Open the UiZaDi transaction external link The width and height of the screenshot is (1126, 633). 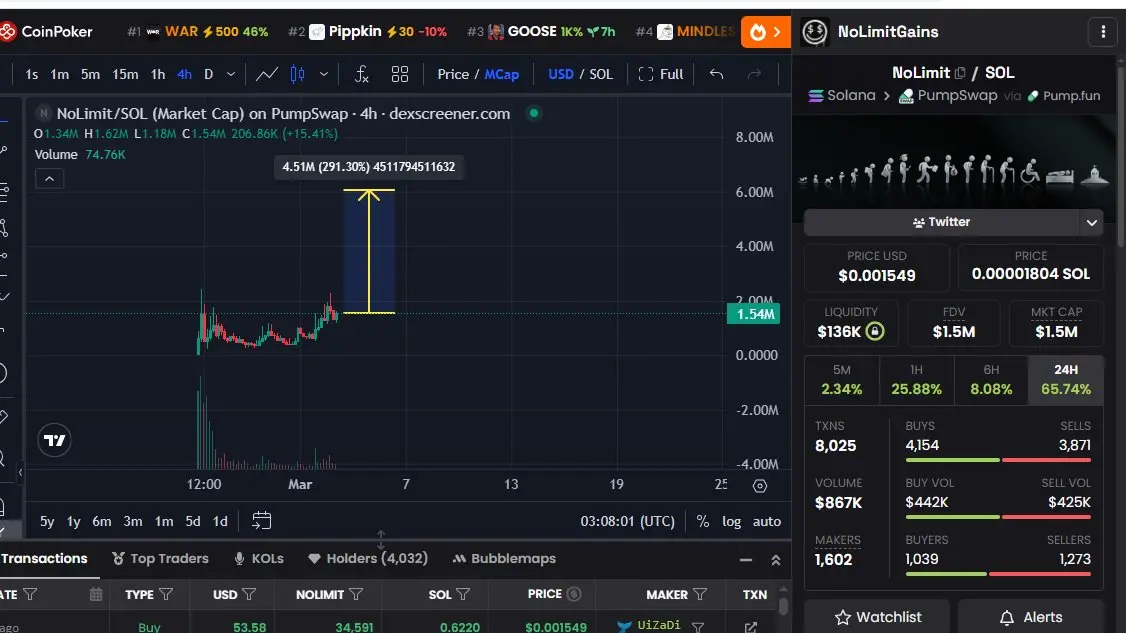750,627
